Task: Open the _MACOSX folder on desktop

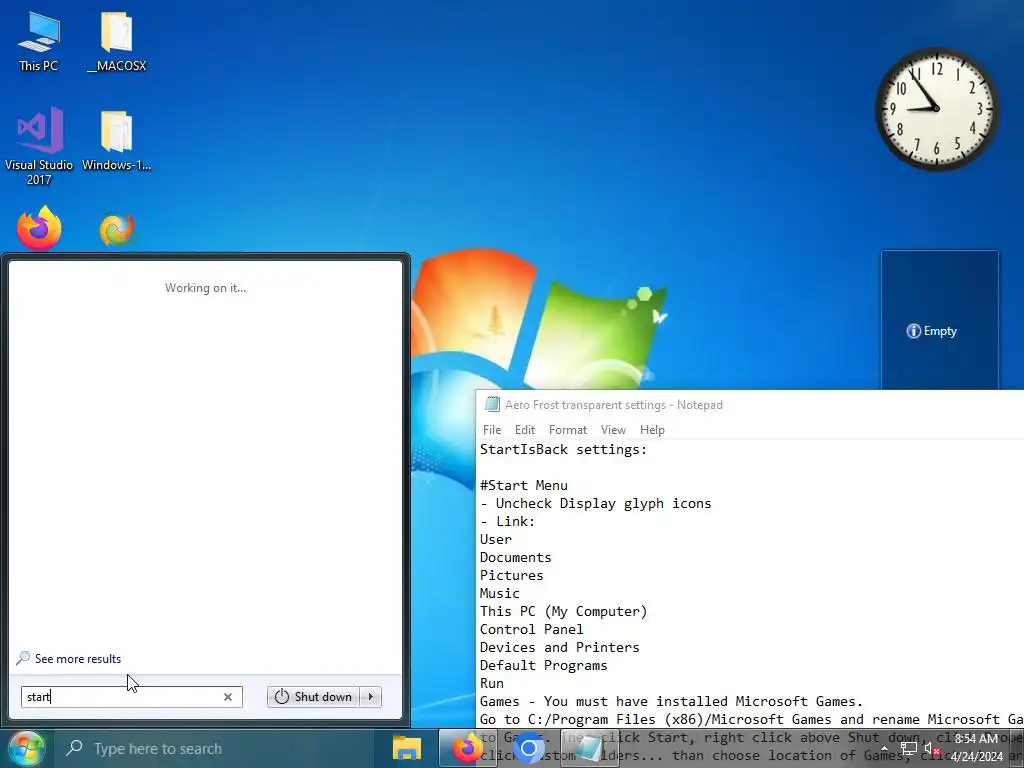Action: (116, 40)
